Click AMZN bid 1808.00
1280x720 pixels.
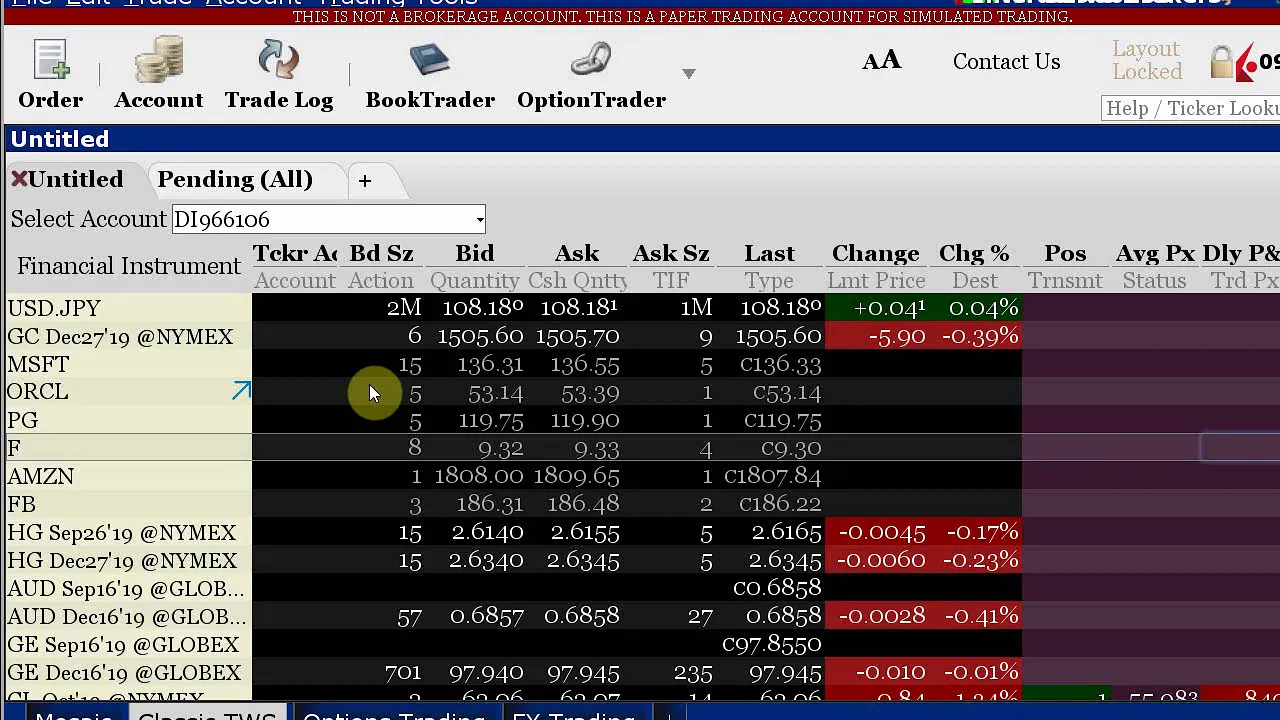(x=479, y=476)
